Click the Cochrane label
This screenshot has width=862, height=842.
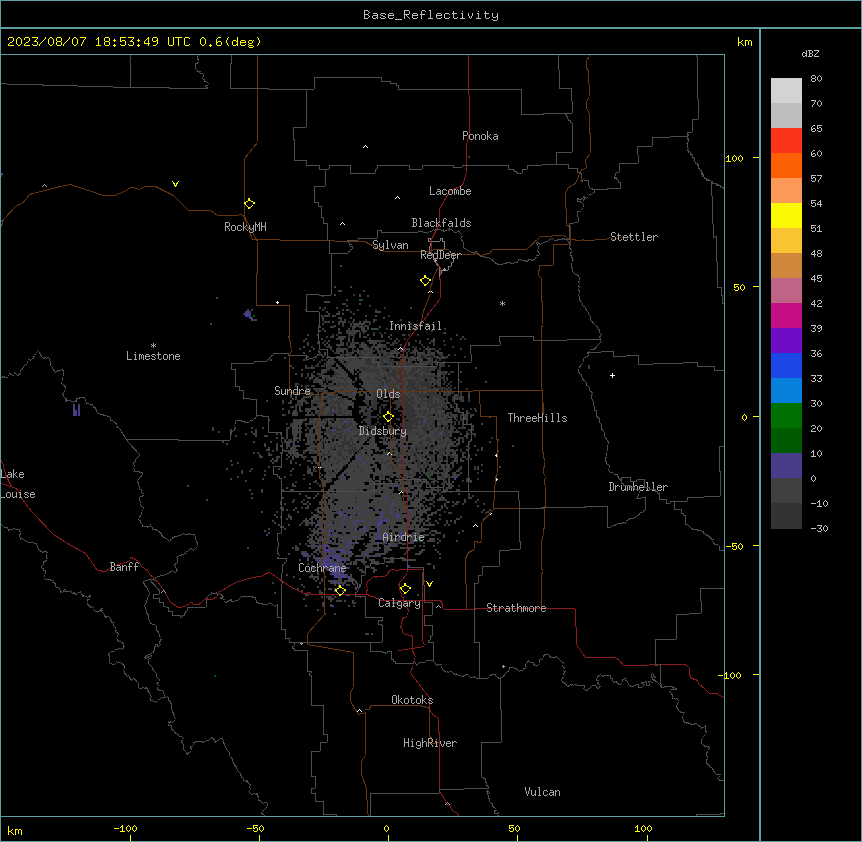point(322,568)
